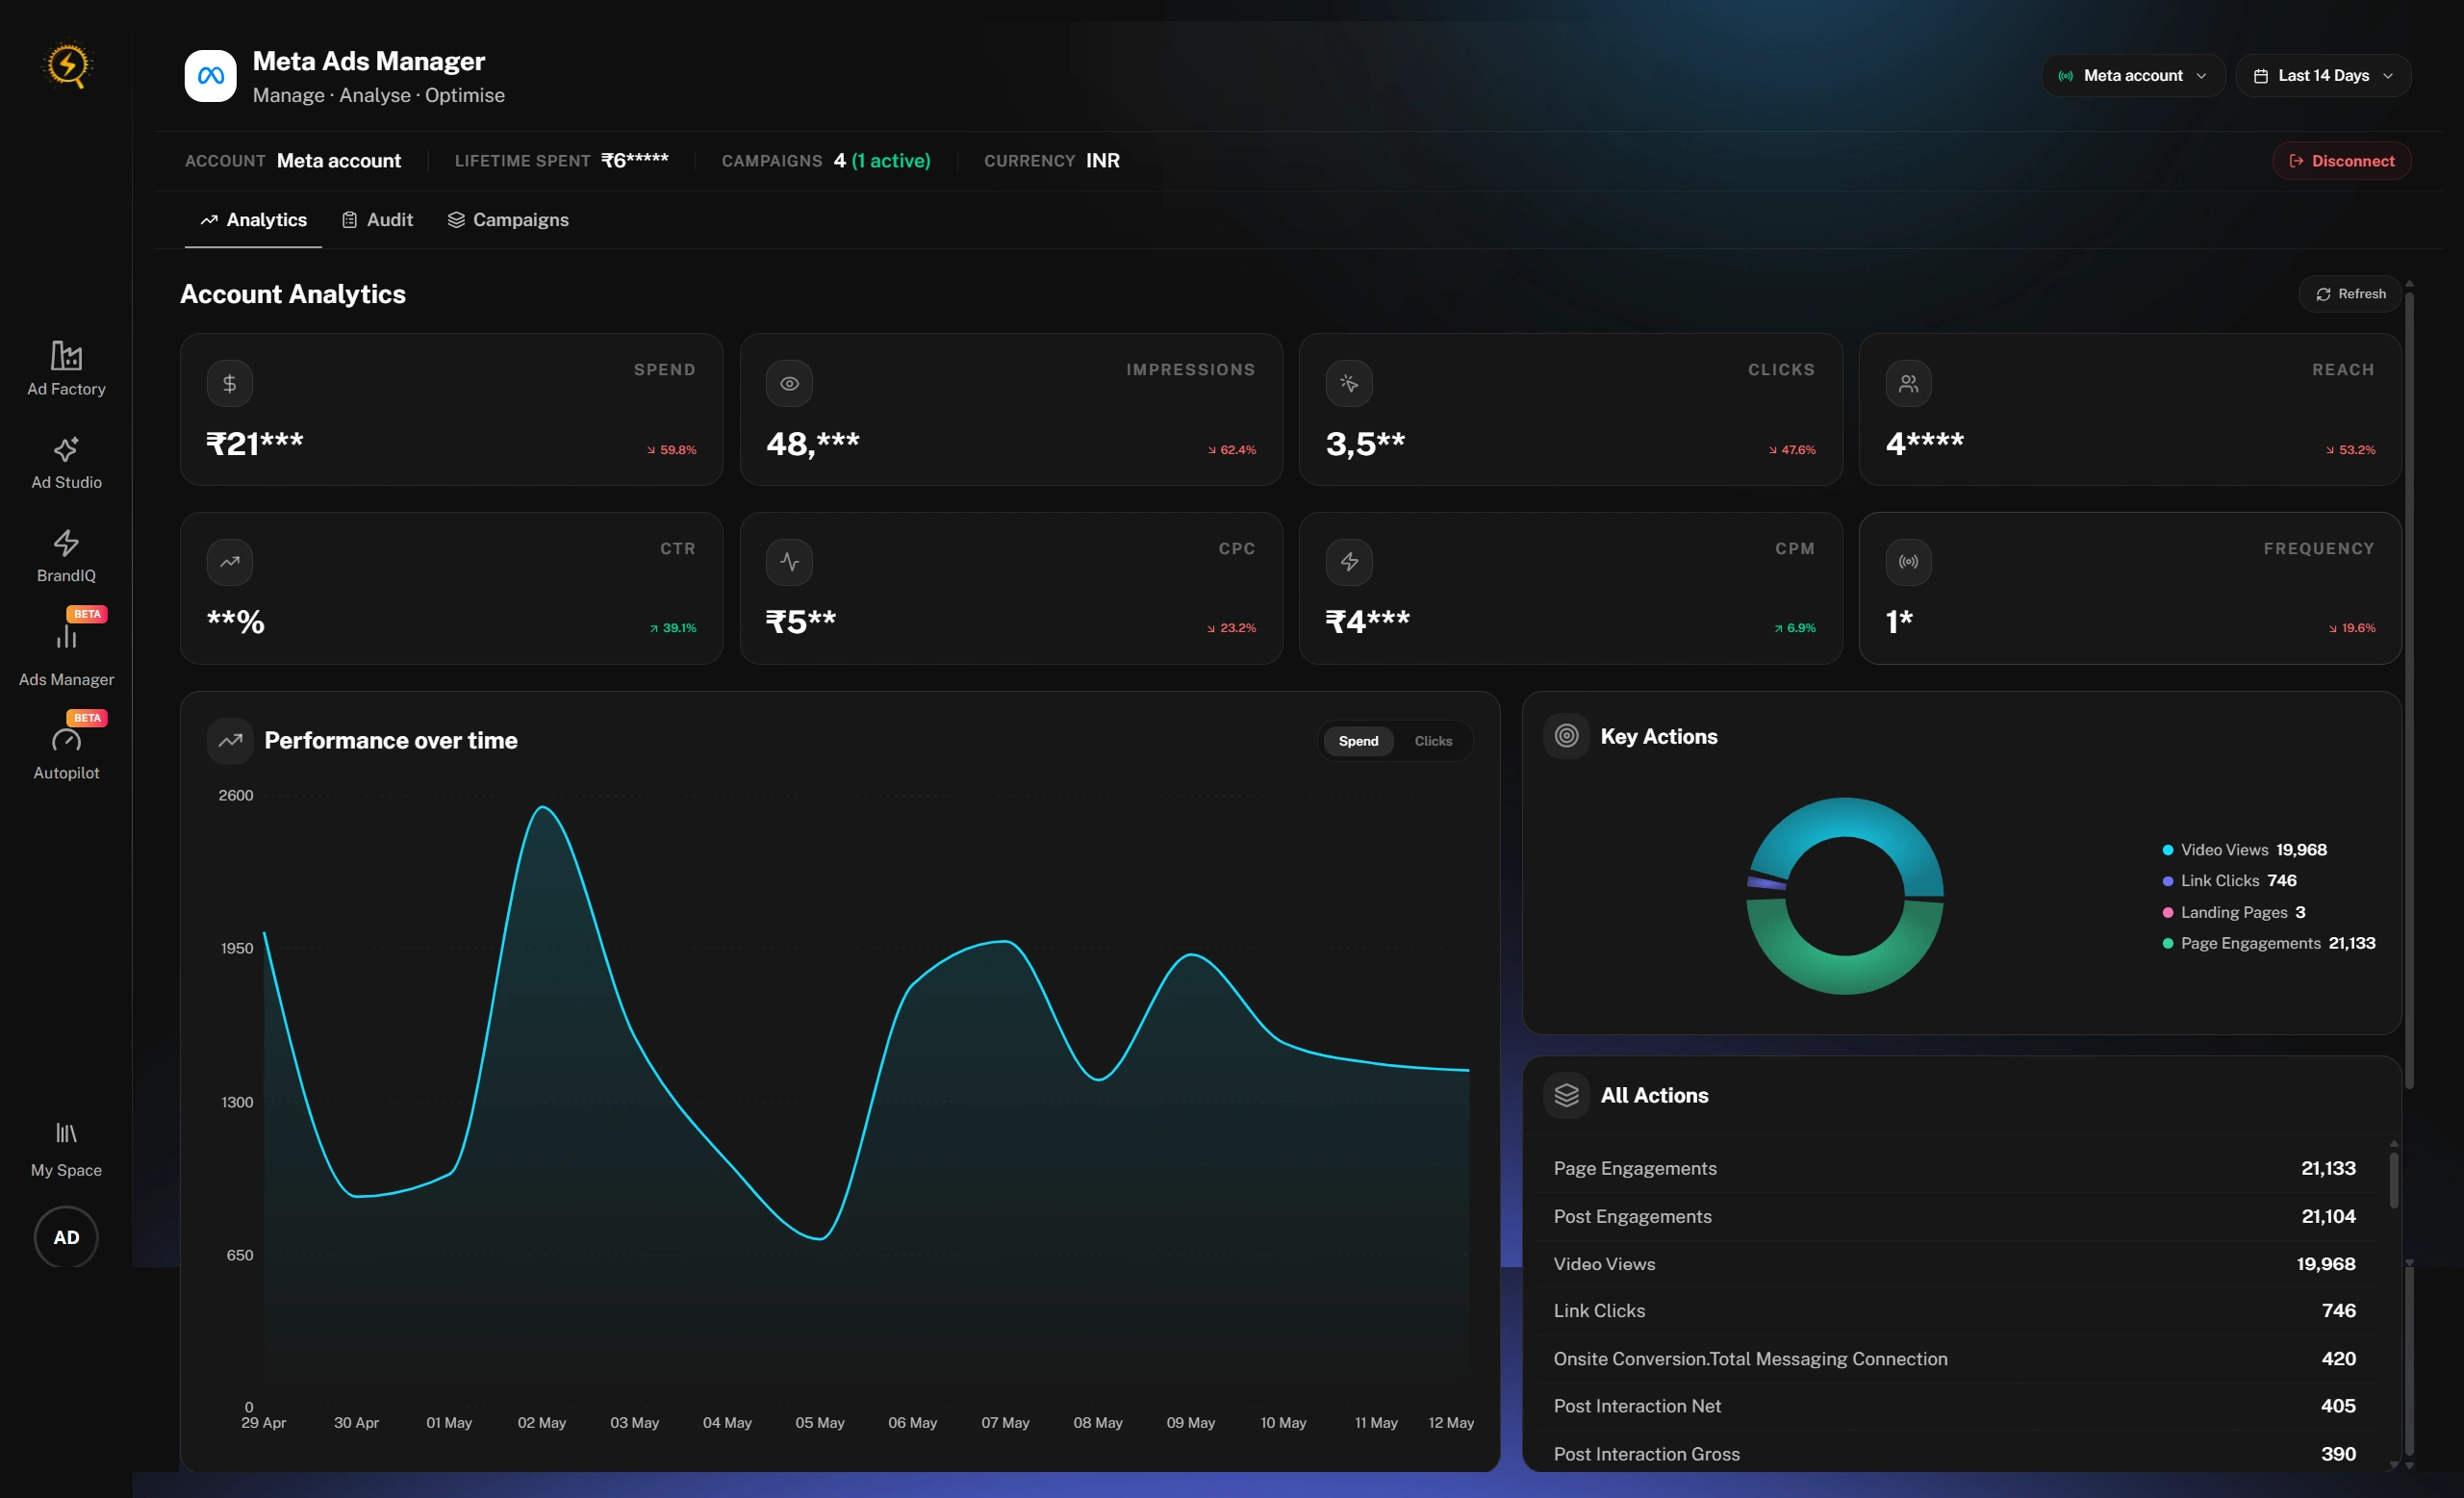This screenshot has height=1498, width=2464.
Task: Click the Disconnect button
Action: tap(2341, 161)
